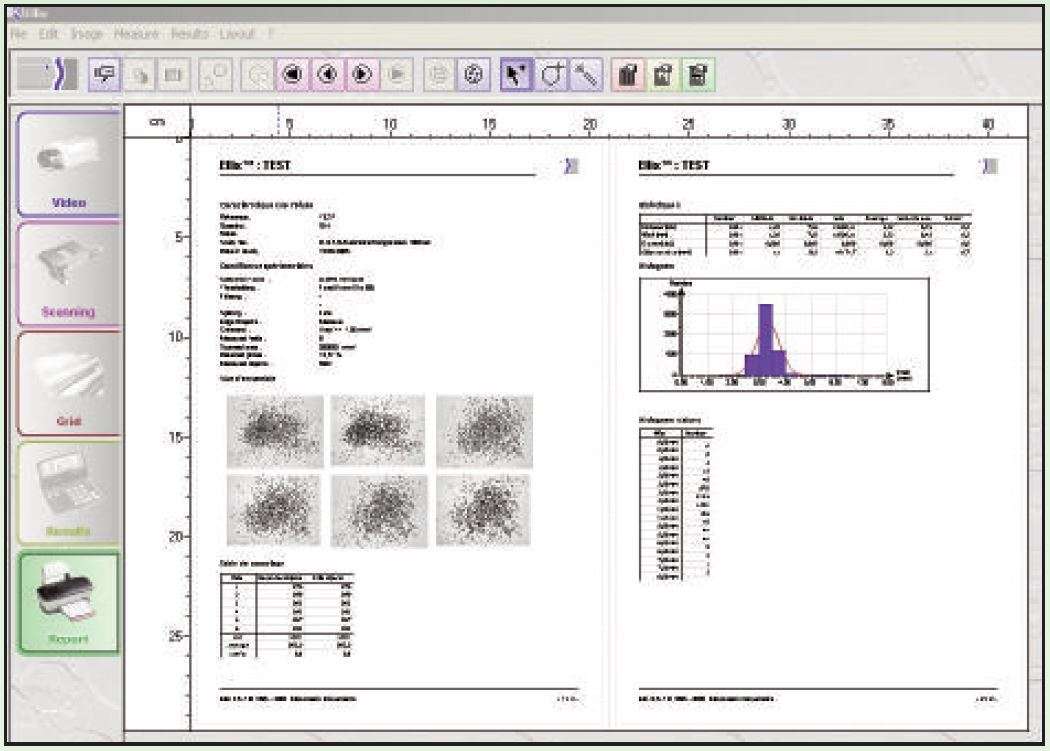Open the Grid module
The width and height of the screenshot is (1050, 751).
tap(68, 382)
